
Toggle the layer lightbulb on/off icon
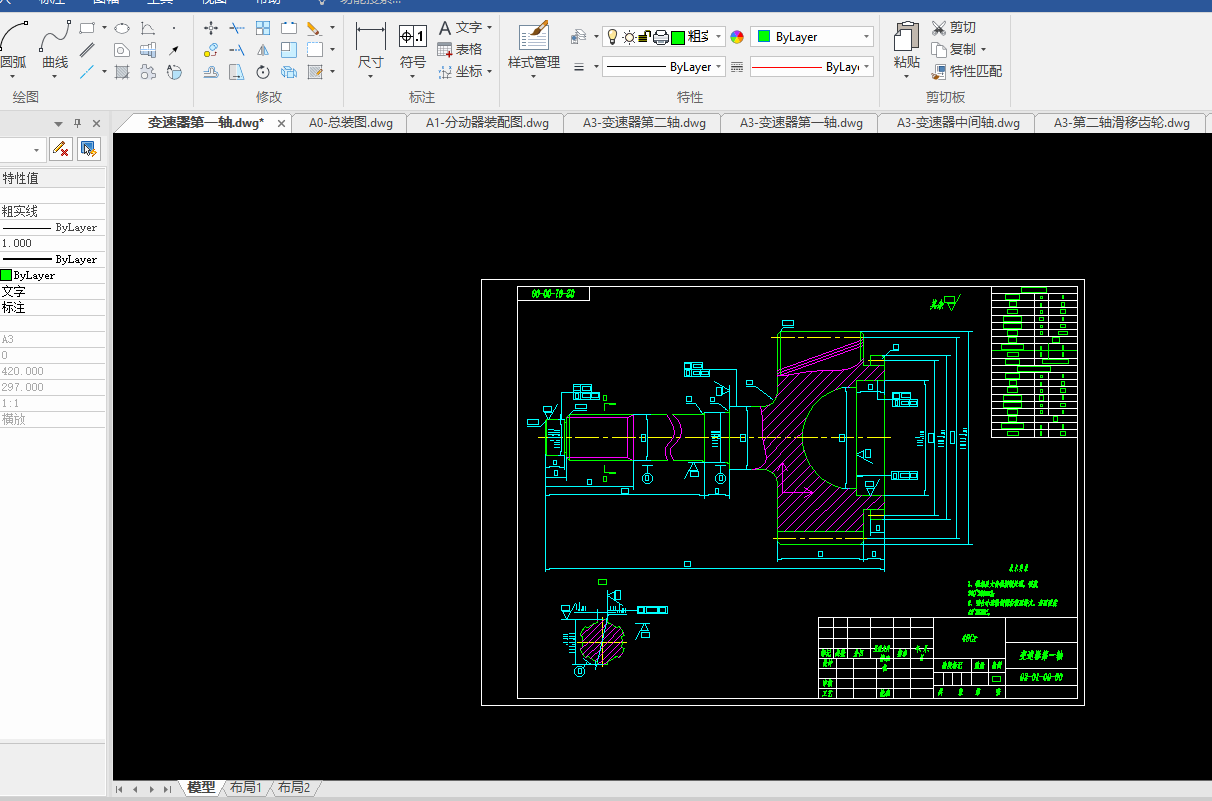coord(612,37)
